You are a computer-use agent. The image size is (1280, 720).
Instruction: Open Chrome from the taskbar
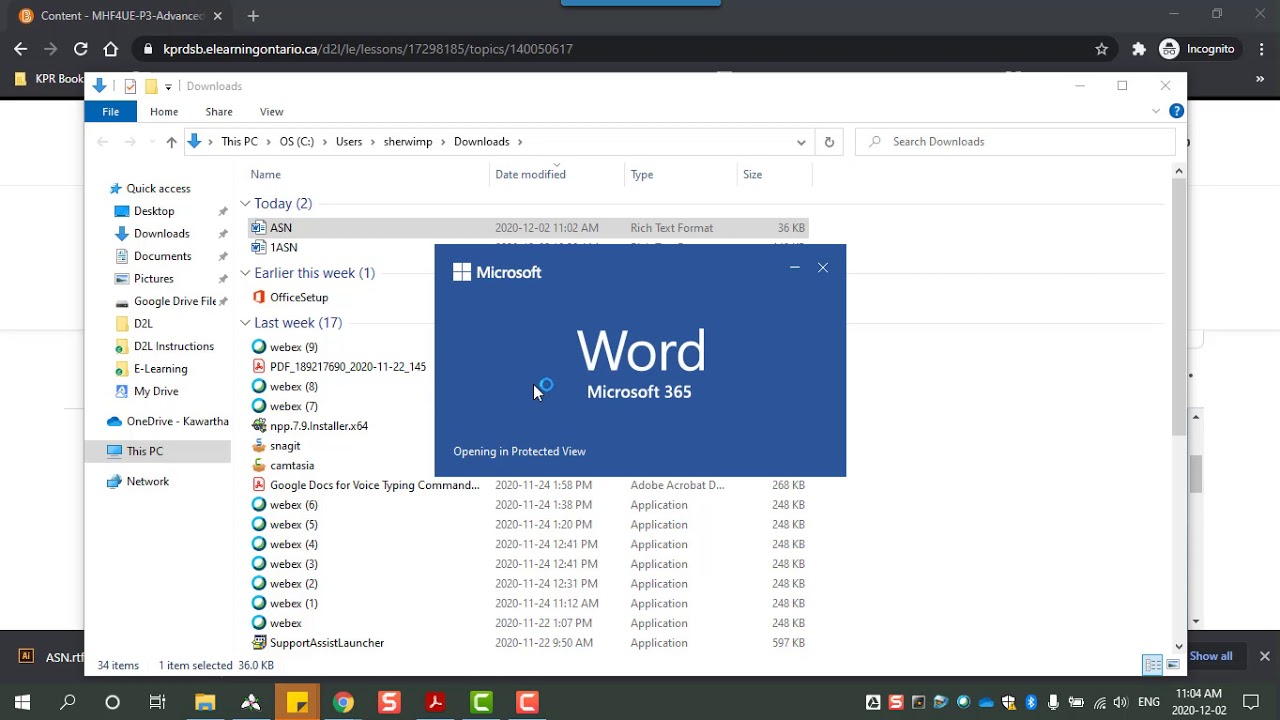(343, 702)
